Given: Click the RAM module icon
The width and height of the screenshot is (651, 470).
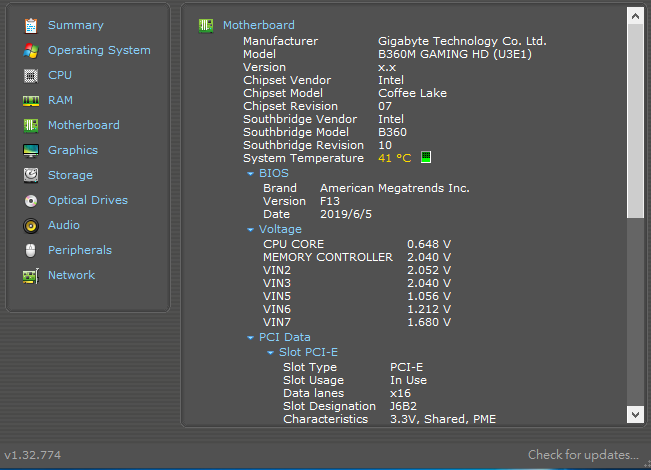Looking at the screenshot, I should tap(31, 101).
